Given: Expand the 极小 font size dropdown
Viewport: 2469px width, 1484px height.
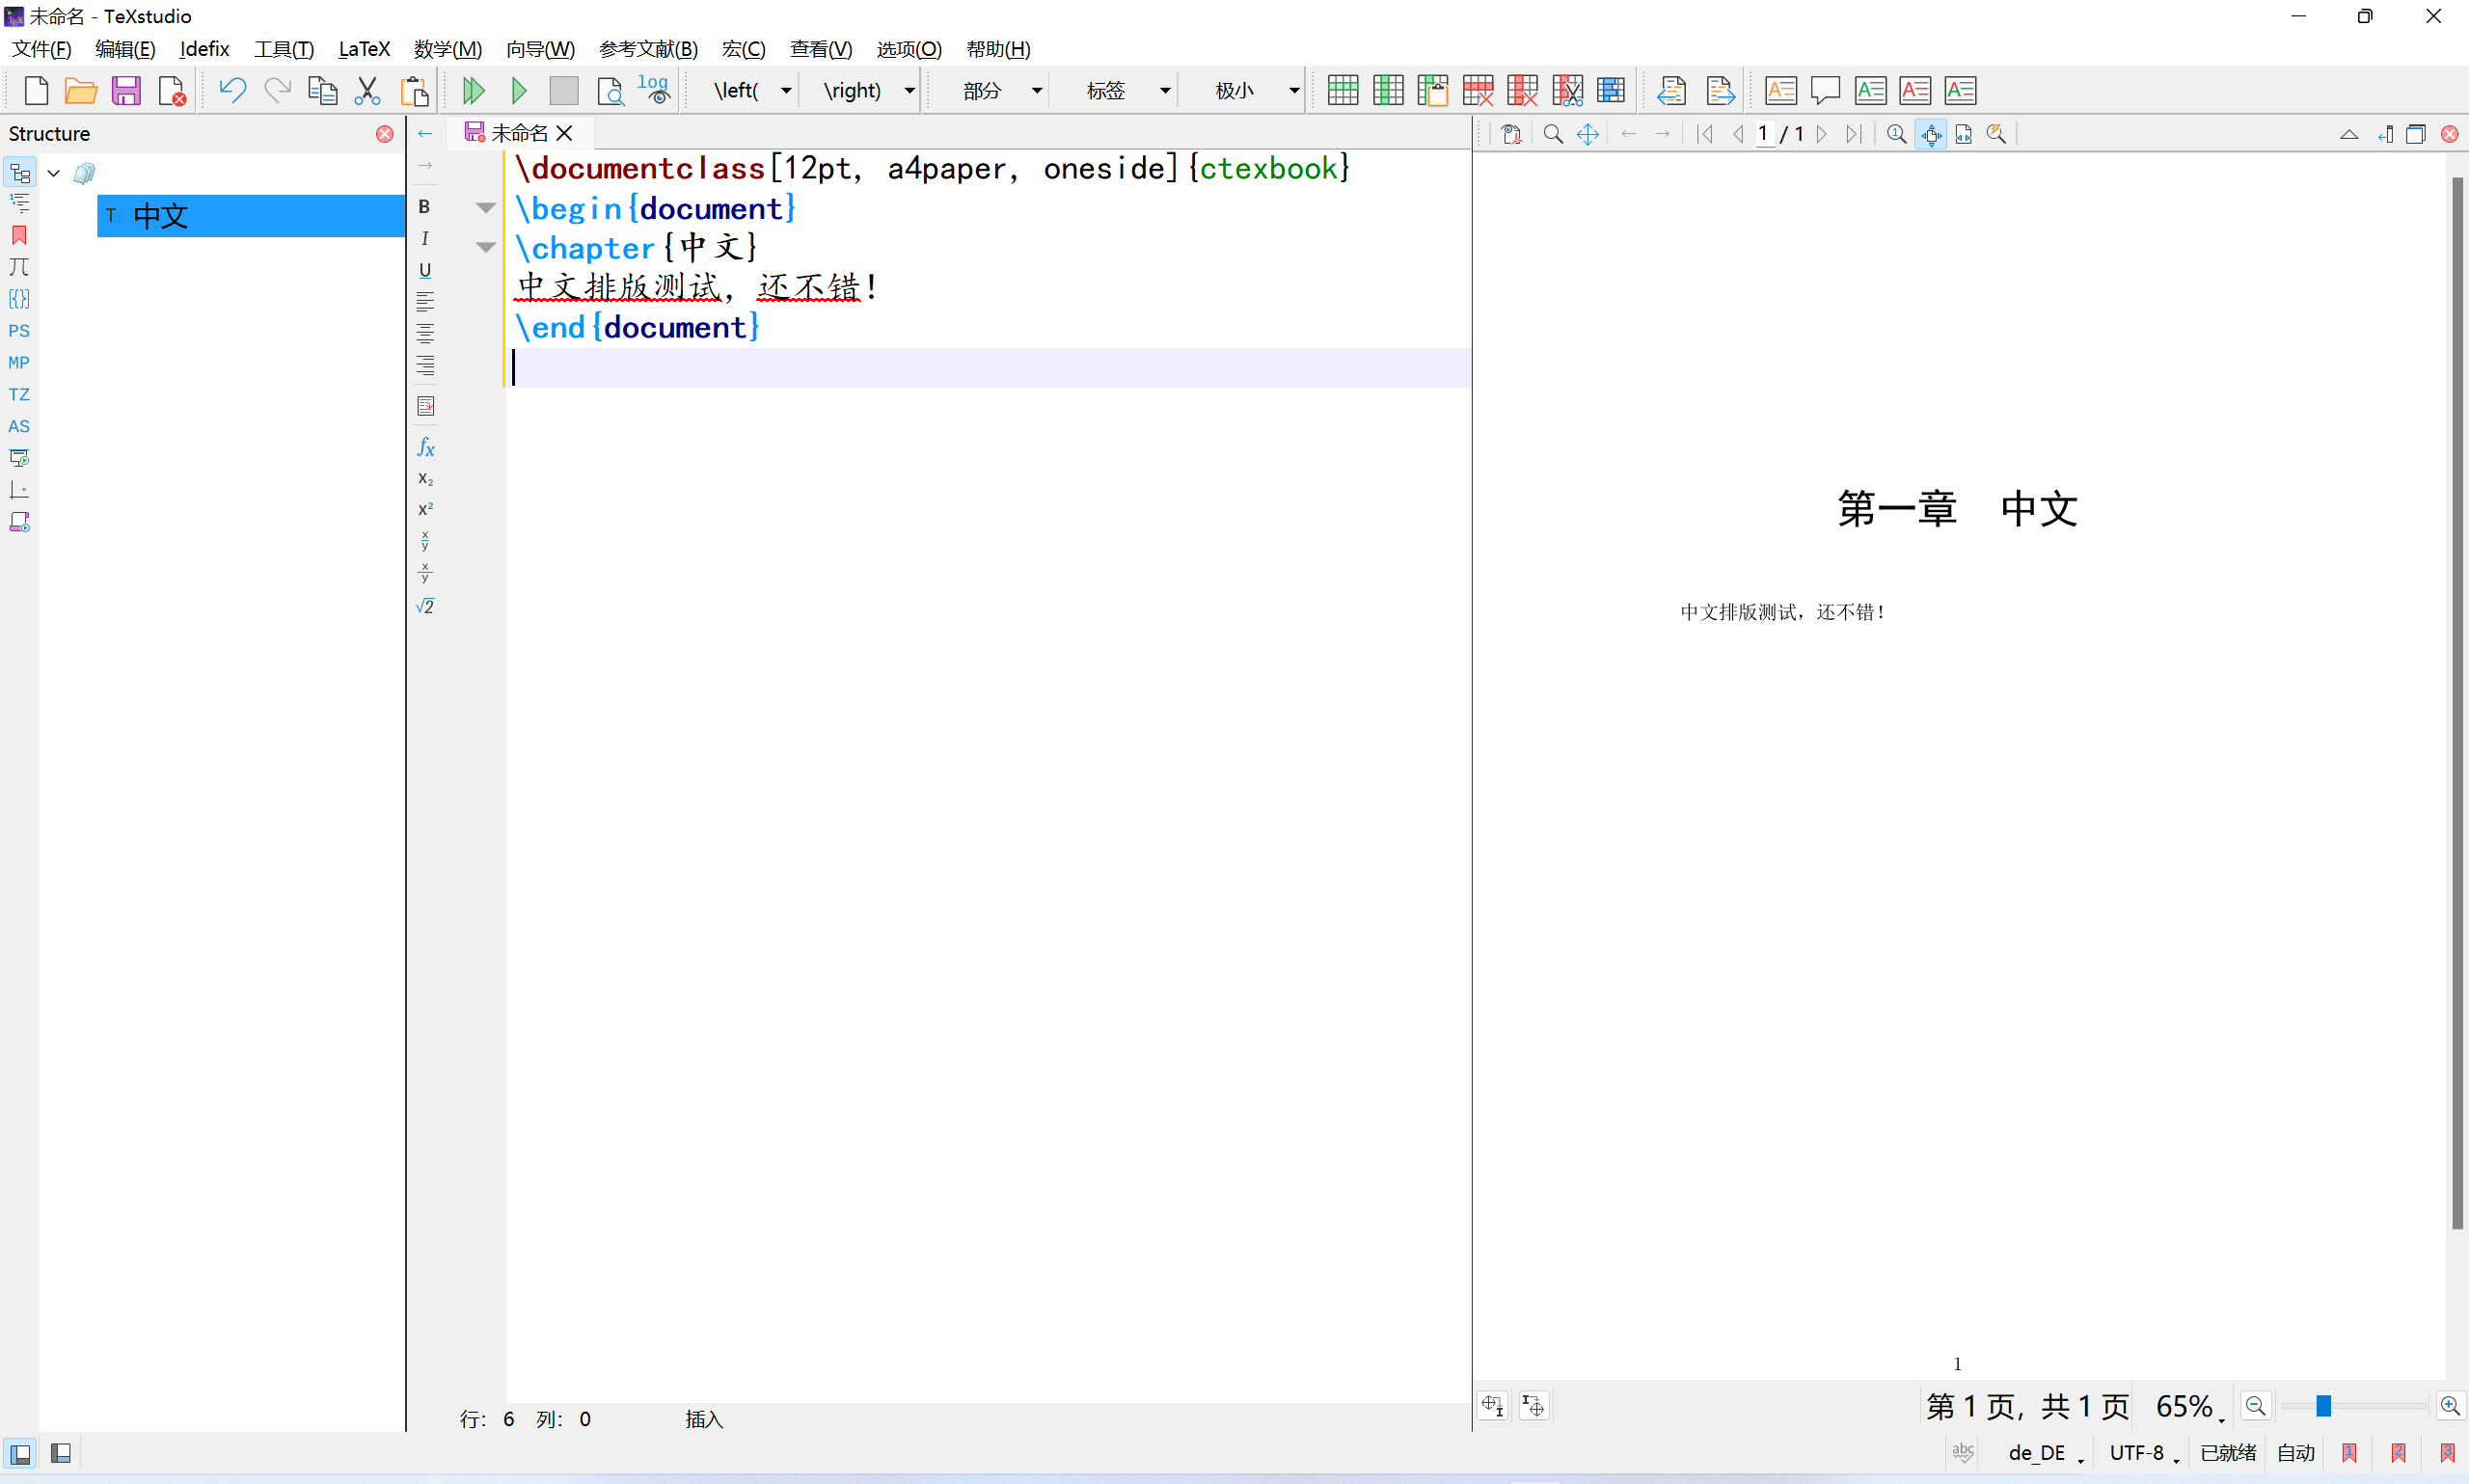Looking at the screenshot, I should (1293, 91).
